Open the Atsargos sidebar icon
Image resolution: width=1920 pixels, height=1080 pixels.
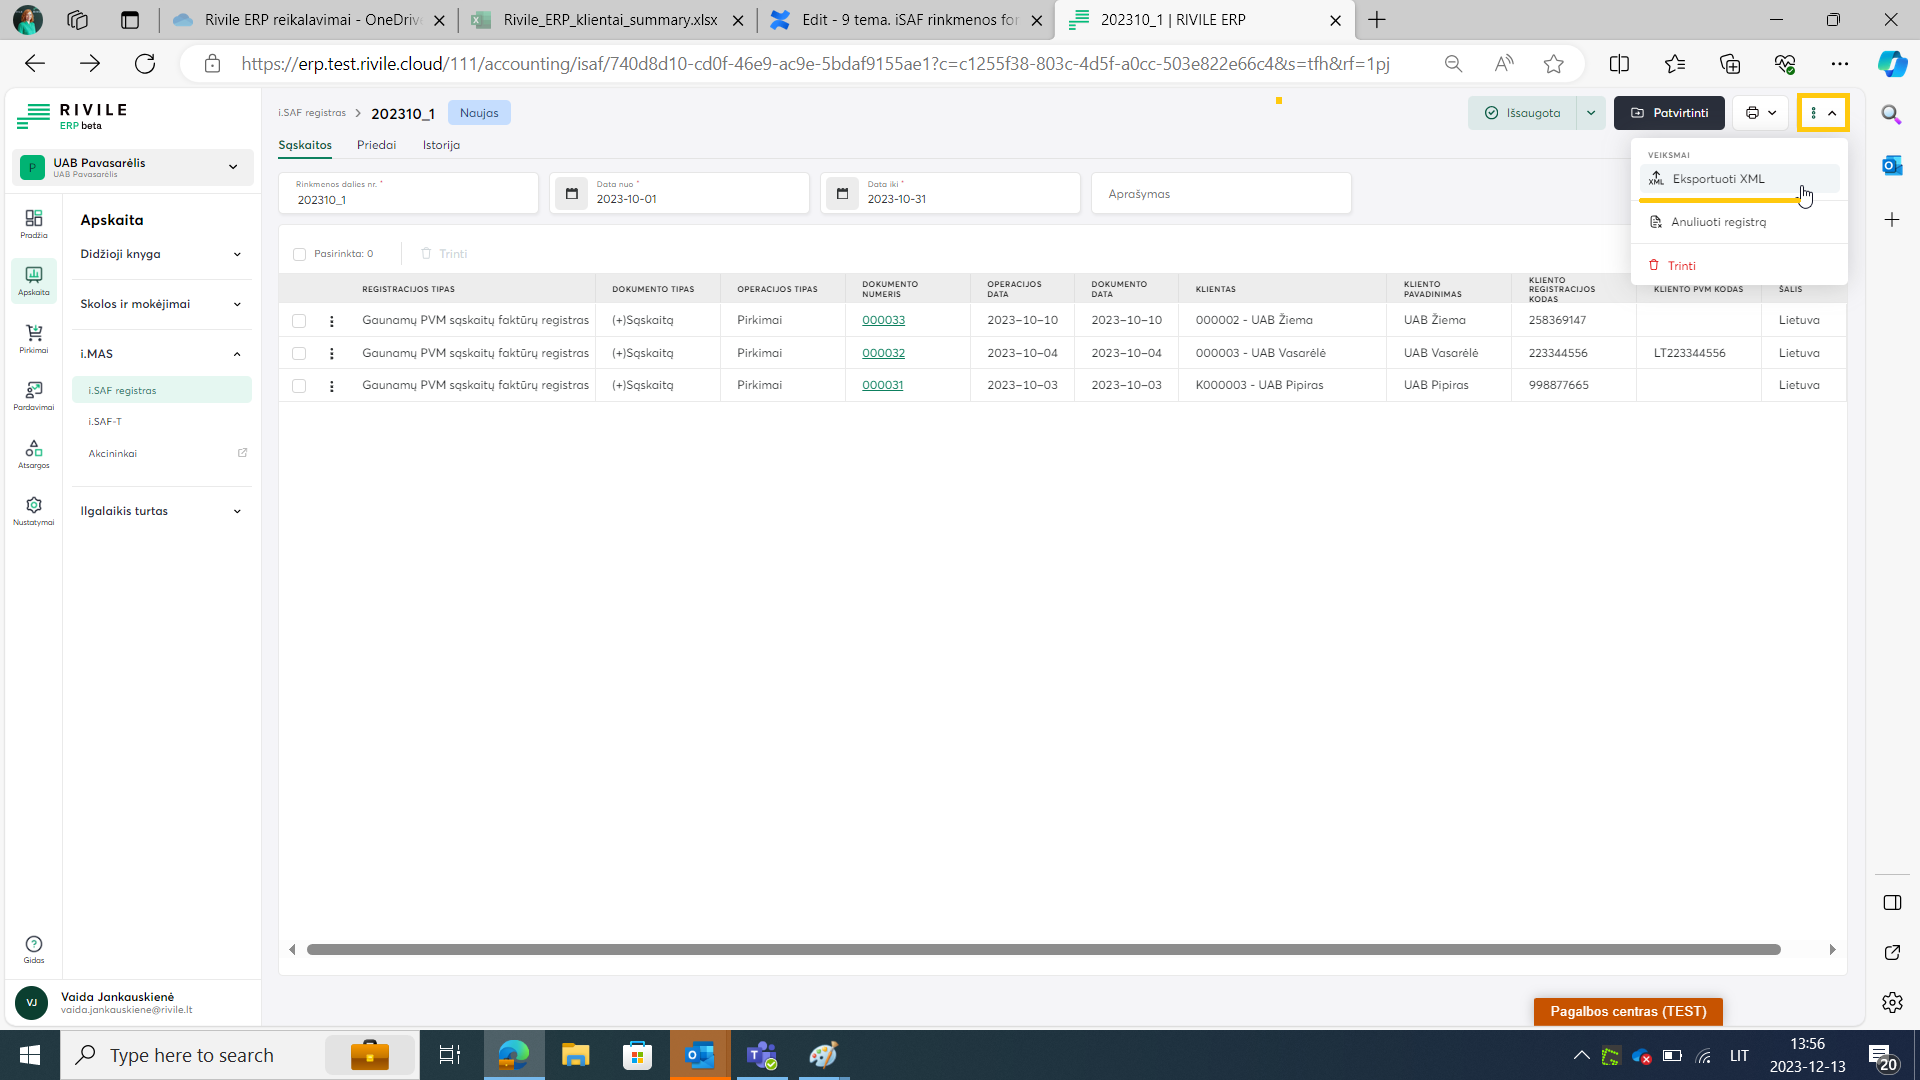click(34, 452)
